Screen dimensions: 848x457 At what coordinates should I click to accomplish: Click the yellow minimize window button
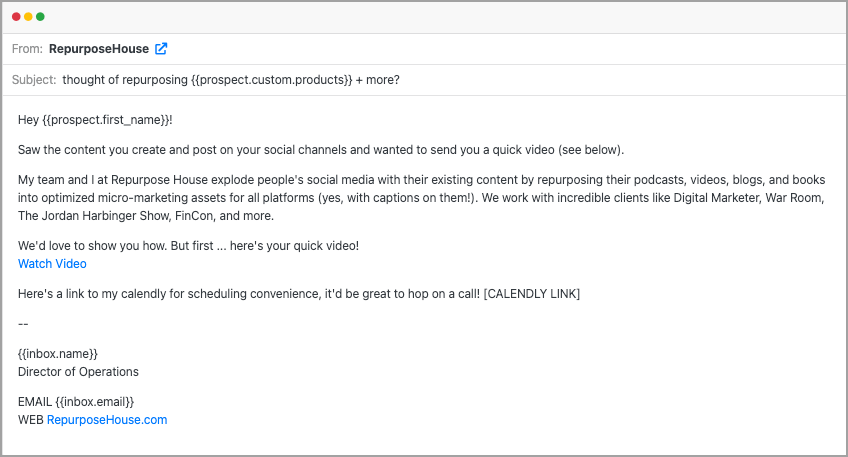click(28, 17)
